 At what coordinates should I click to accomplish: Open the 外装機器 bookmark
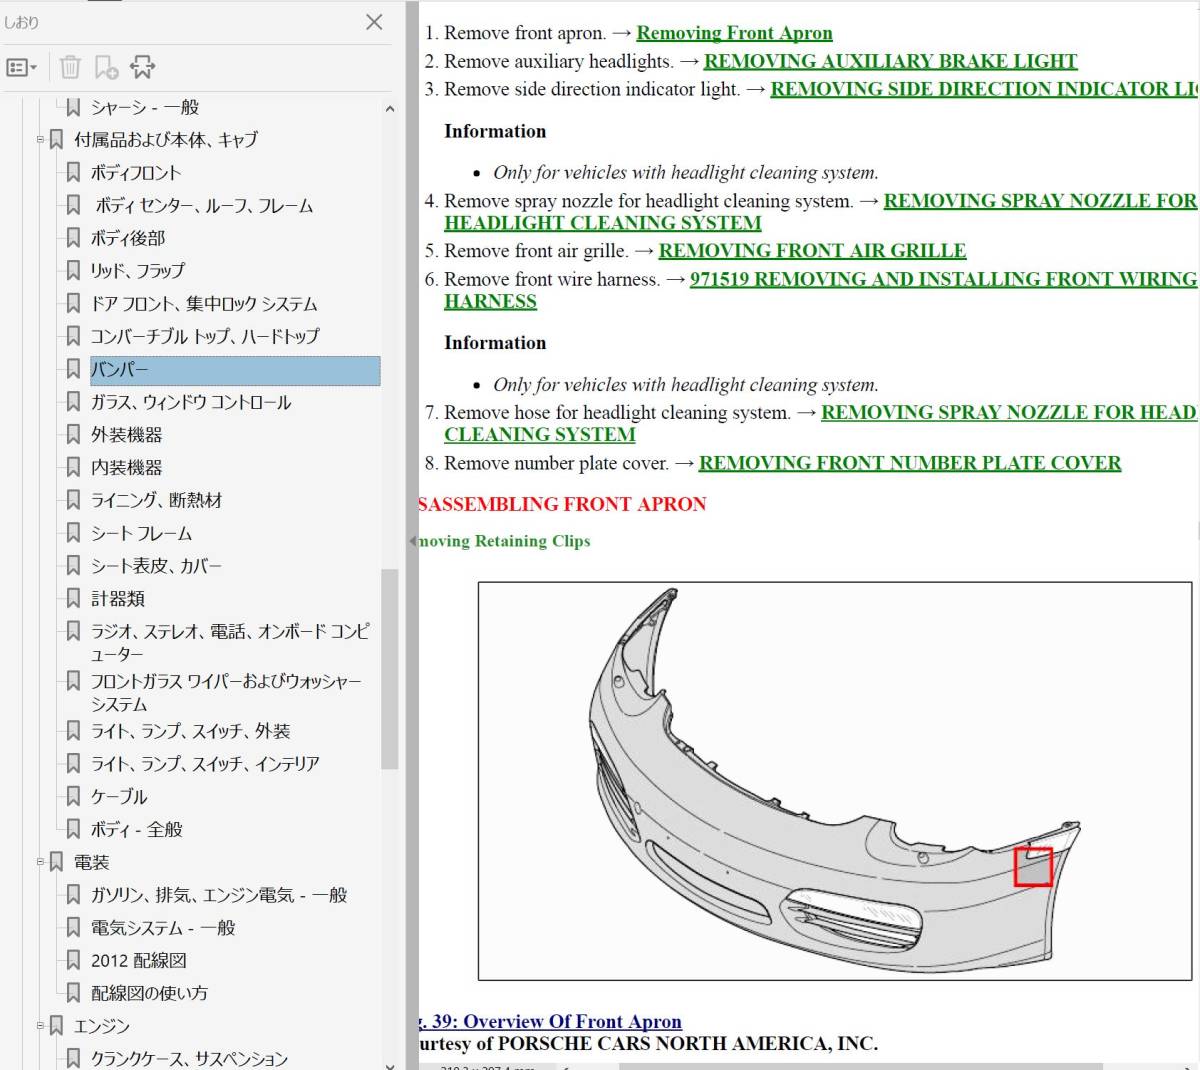(x=126, y=434)
